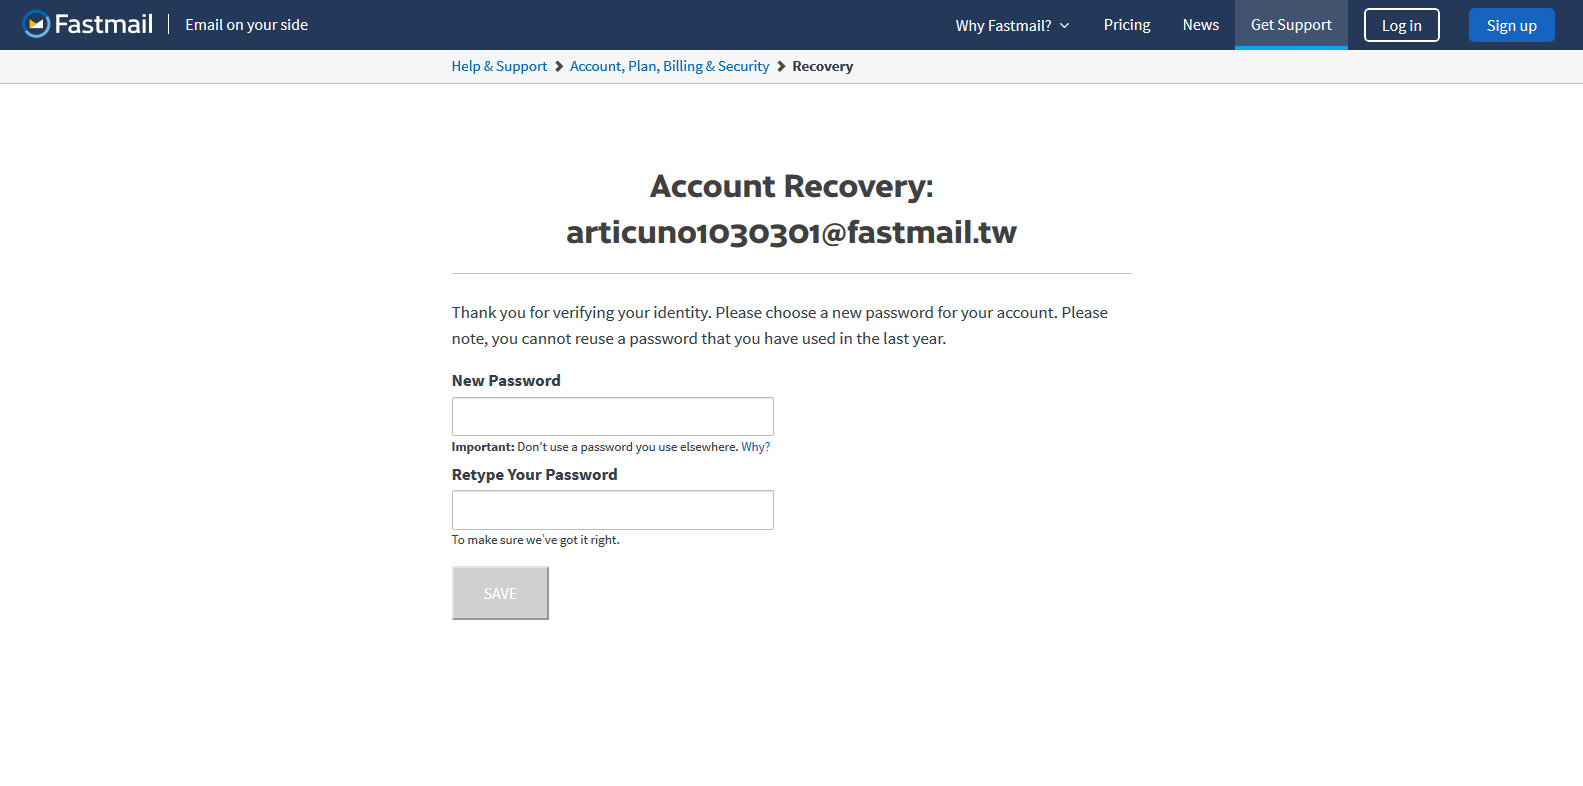Select the Get Support tab
This screenshot has height=786, width=1583.
click(1291, 25)
